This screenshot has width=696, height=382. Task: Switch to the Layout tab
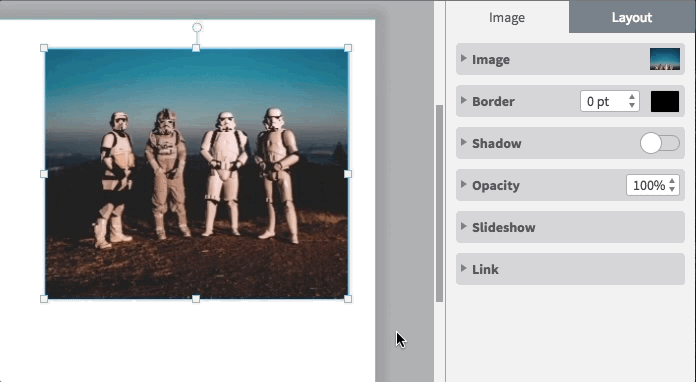(x=632, y=17)
